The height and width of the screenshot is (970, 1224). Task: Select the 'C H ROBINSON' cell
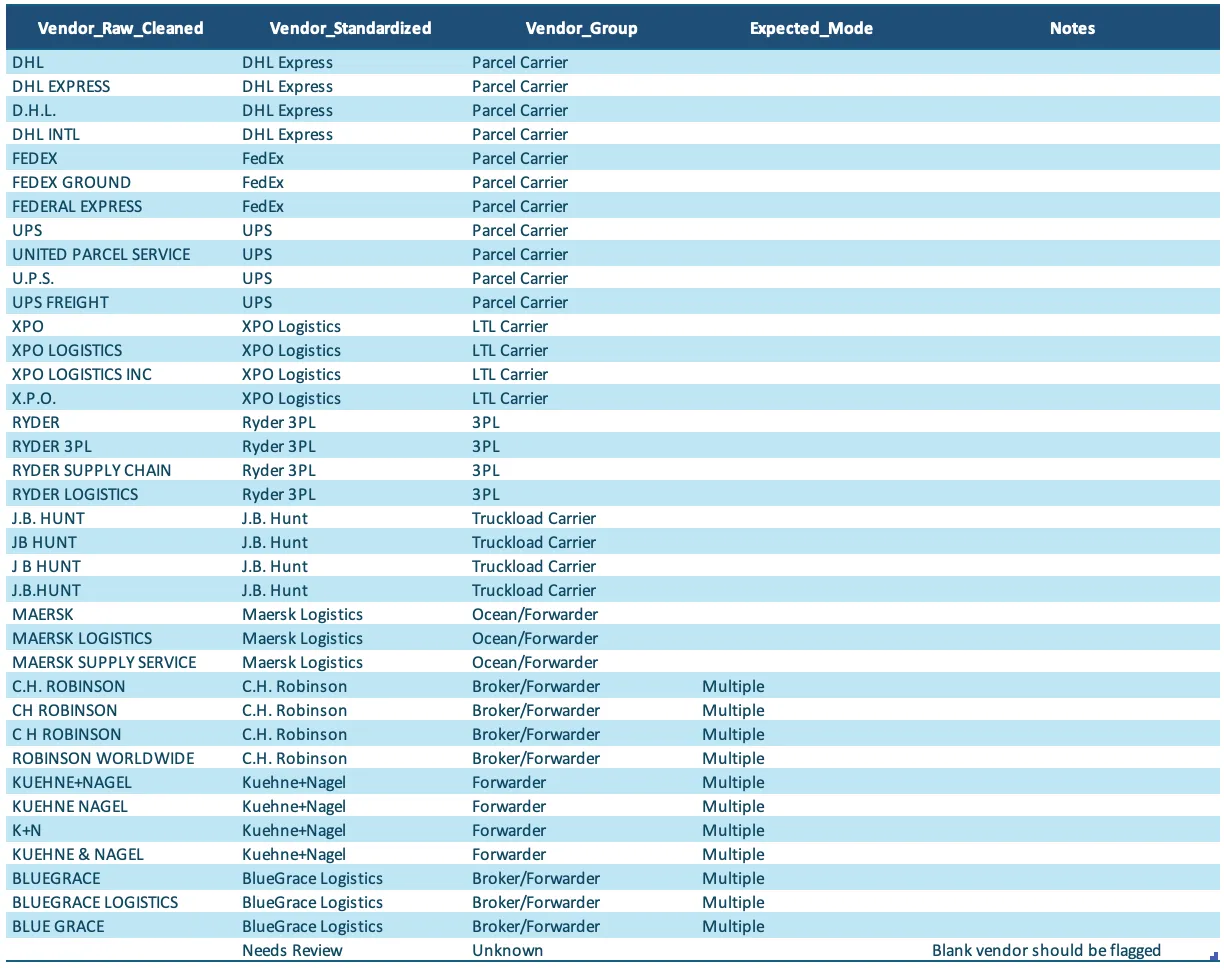121,734
